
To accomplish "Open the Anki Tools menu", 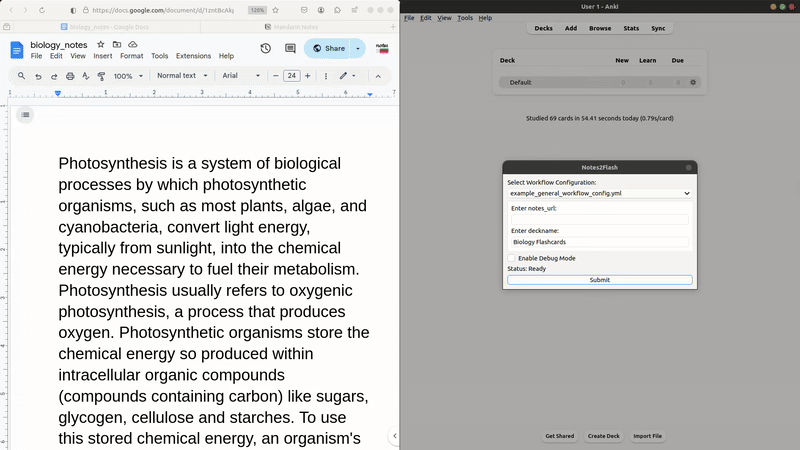I will 465,18.
